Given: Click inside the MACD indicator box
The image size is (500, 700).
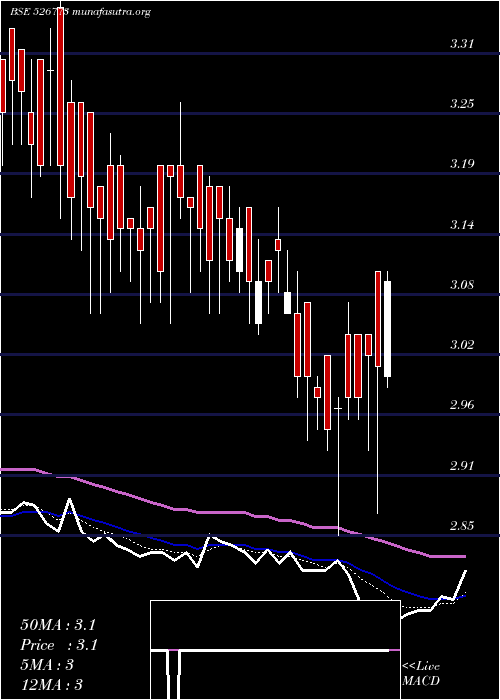Looking at the screenshot, I should click(275, 650).
